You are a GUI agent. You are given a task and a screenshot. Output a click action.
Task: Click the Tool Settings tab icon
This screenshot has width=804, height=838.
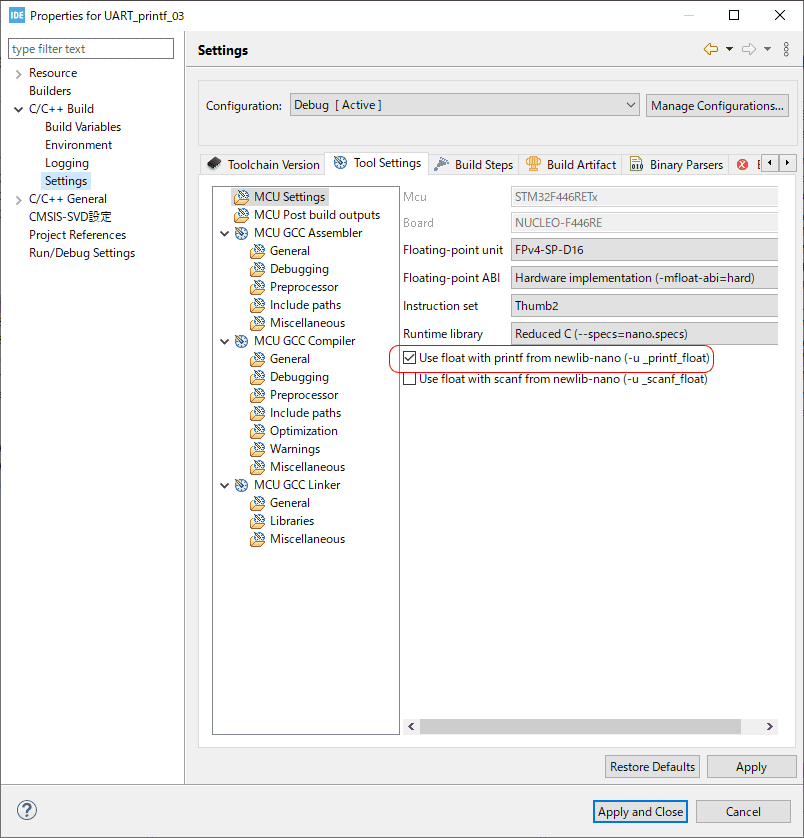(341, 162)
